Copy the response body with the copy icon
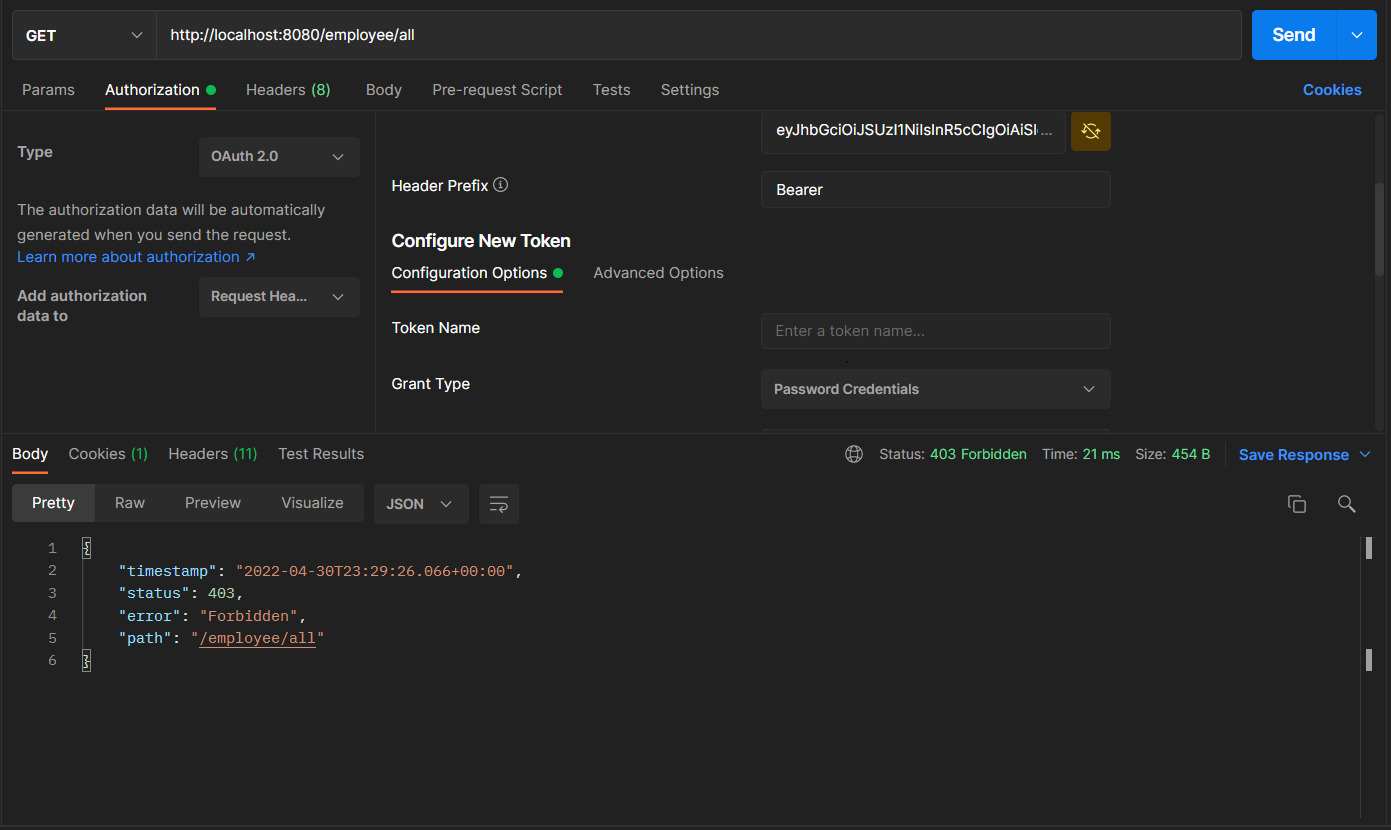This screenshot has width=1391, height=830. [1297, 504]
